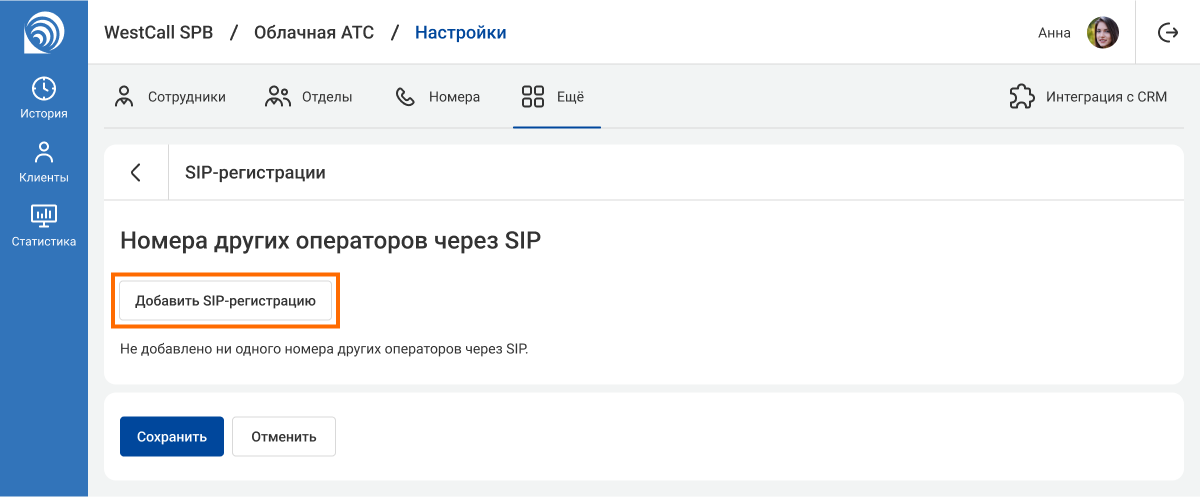1200x497 pixels.
Task: Click the Добавить SIP-регистрацию button
Action: (x=225, y=300)
